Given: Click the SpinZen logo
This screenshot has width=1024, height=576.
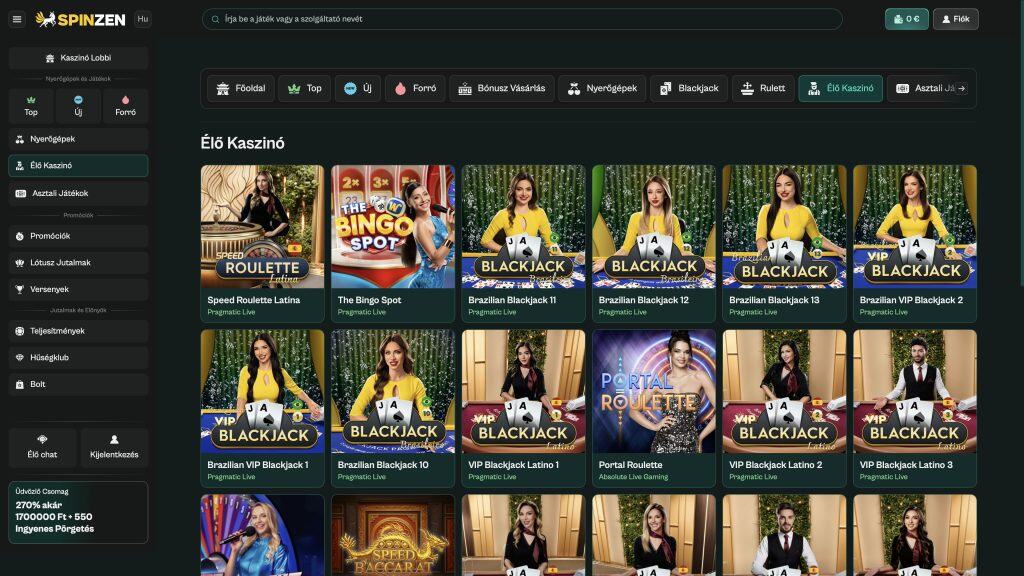Looking at the screenshot, I should (x=81, y=19).
